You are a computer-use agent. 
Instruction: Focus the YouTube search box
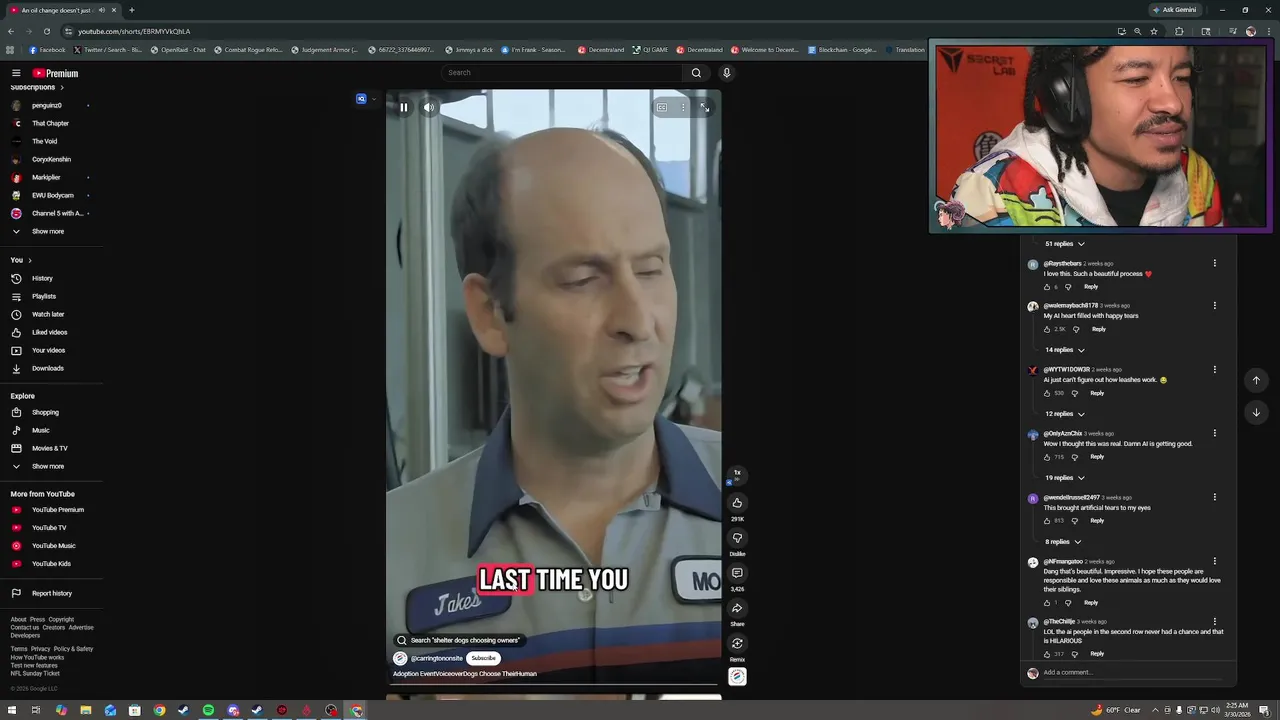point(563,72)
